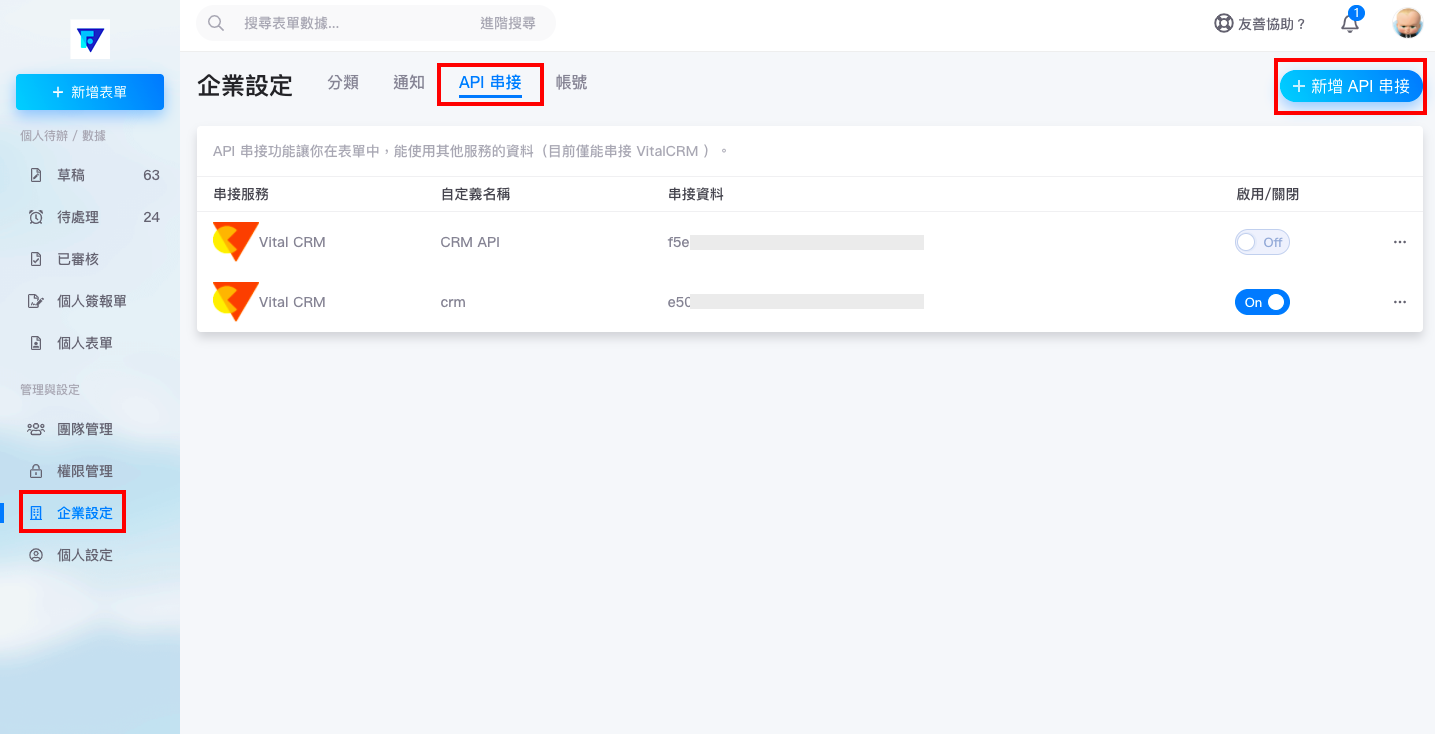This screenshot has height=734, width=1435.
Task: Click the search magnifier icon
Action: (215, 23)
